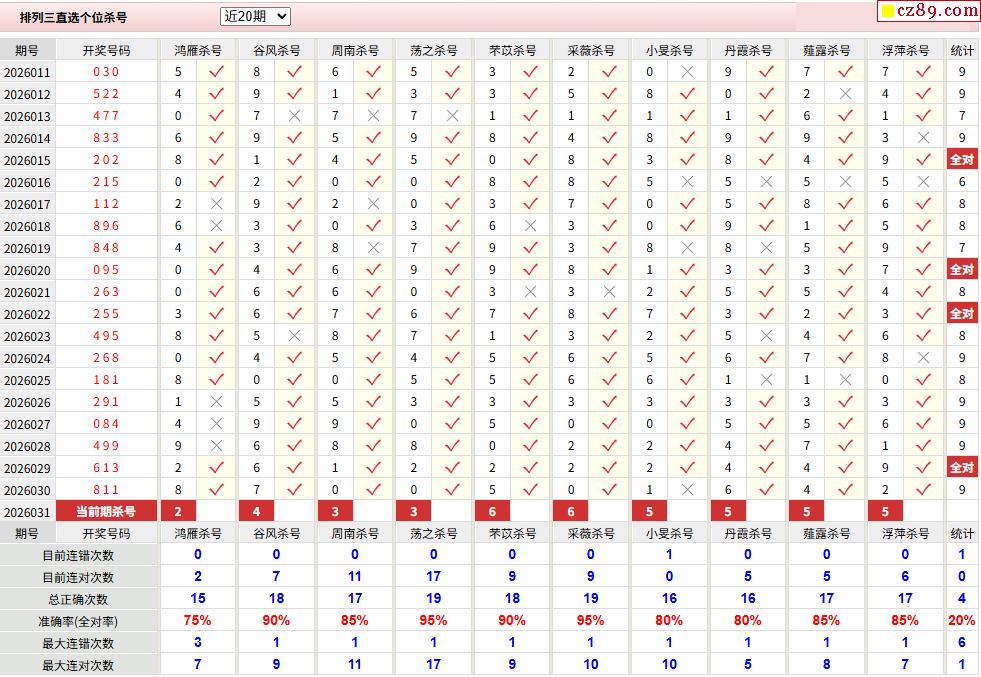Click the 目前连错次数 row label
The width and height of the screenshot is (981, 677).
78,556
